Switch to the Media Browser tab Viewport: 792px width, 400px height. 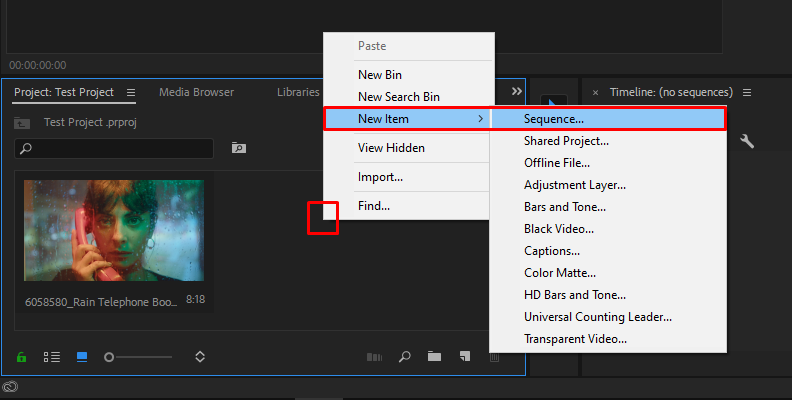tap(196, 92)
